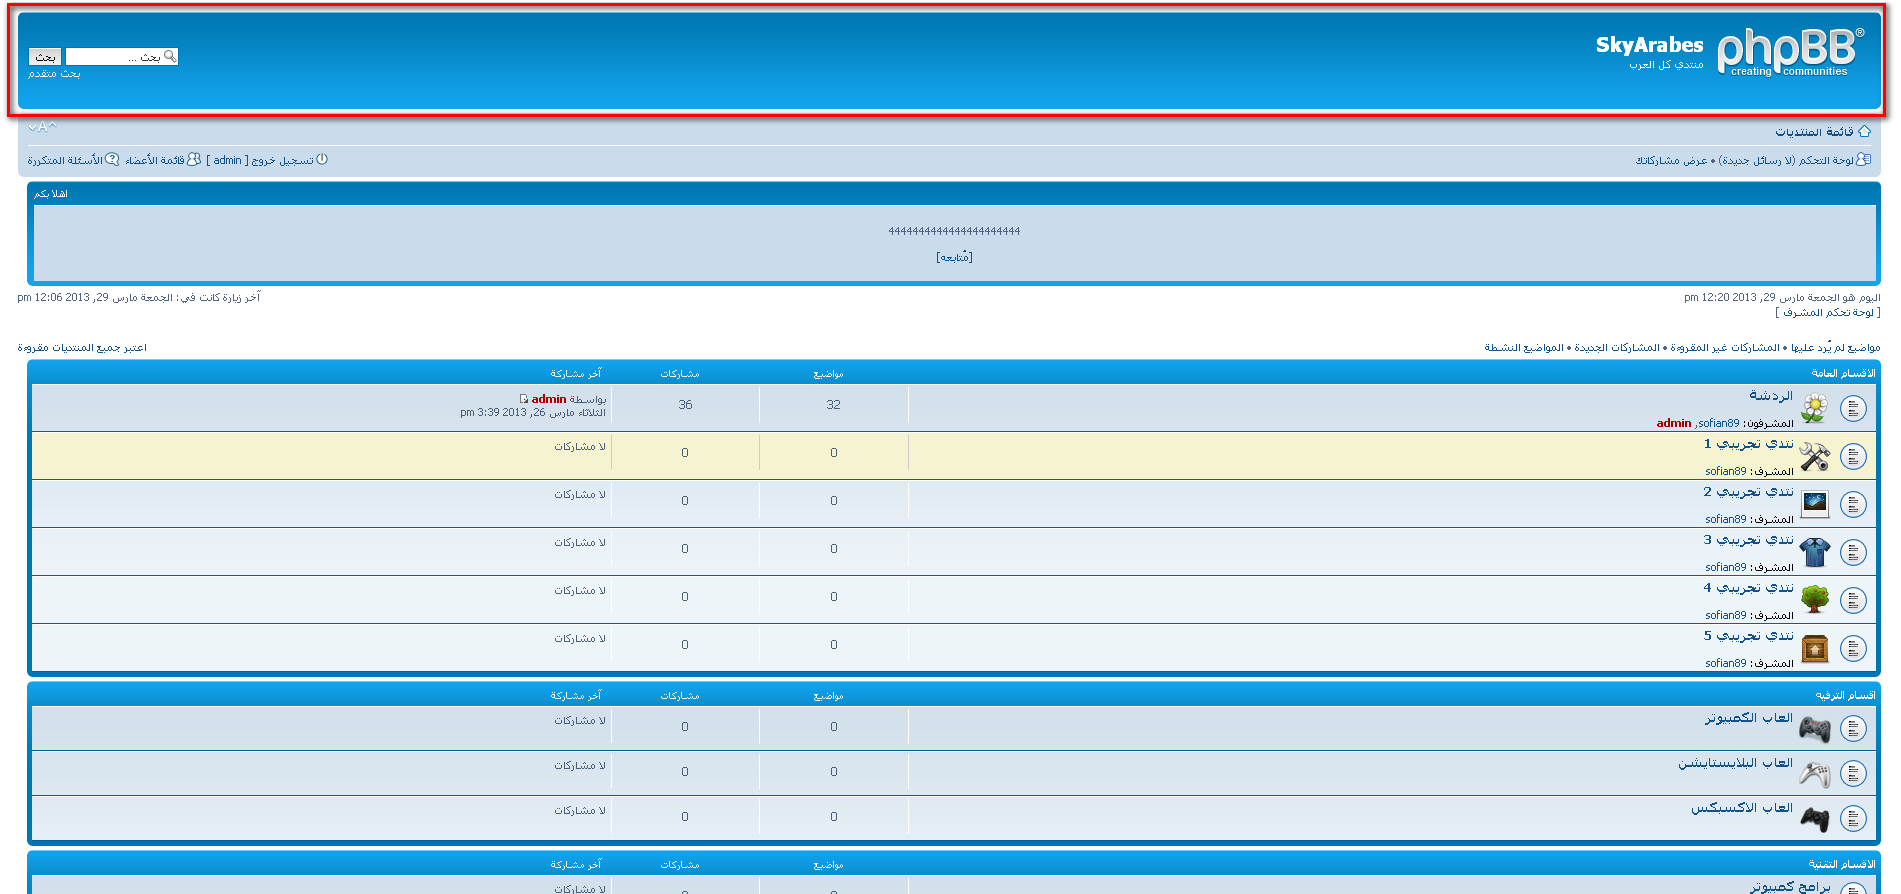Click the تسجيل خروج logout link
The height and width of the screenshot is (894, 1901).
(282, 160)
